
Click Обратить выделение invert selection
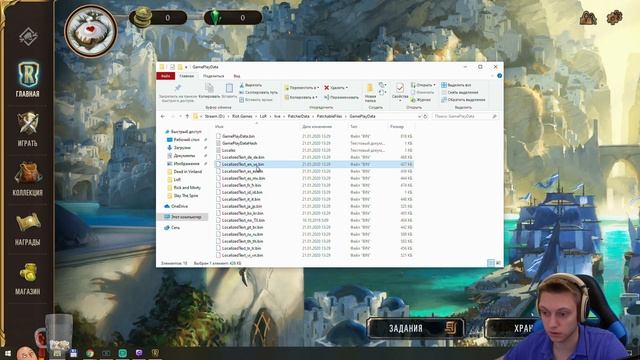tap(463, 100)
